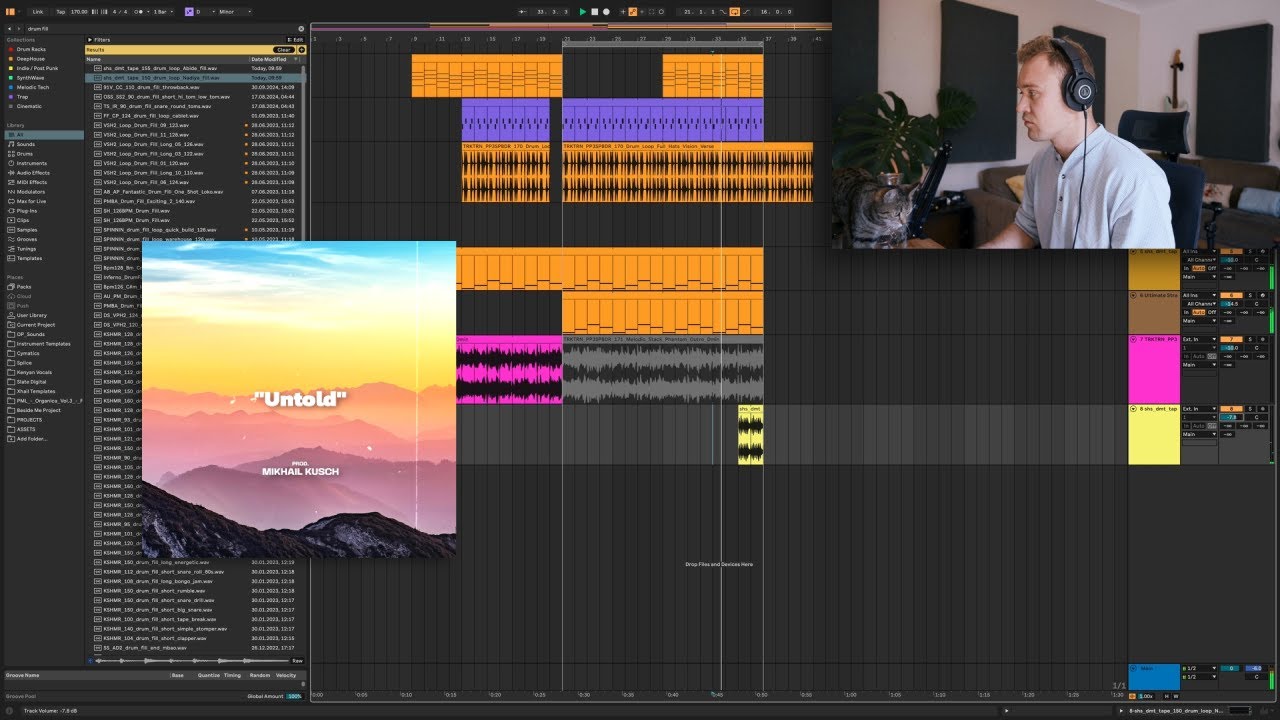
Task: Fold track 8 shs_dmt_tap
Action: [x=1133, y=409]
